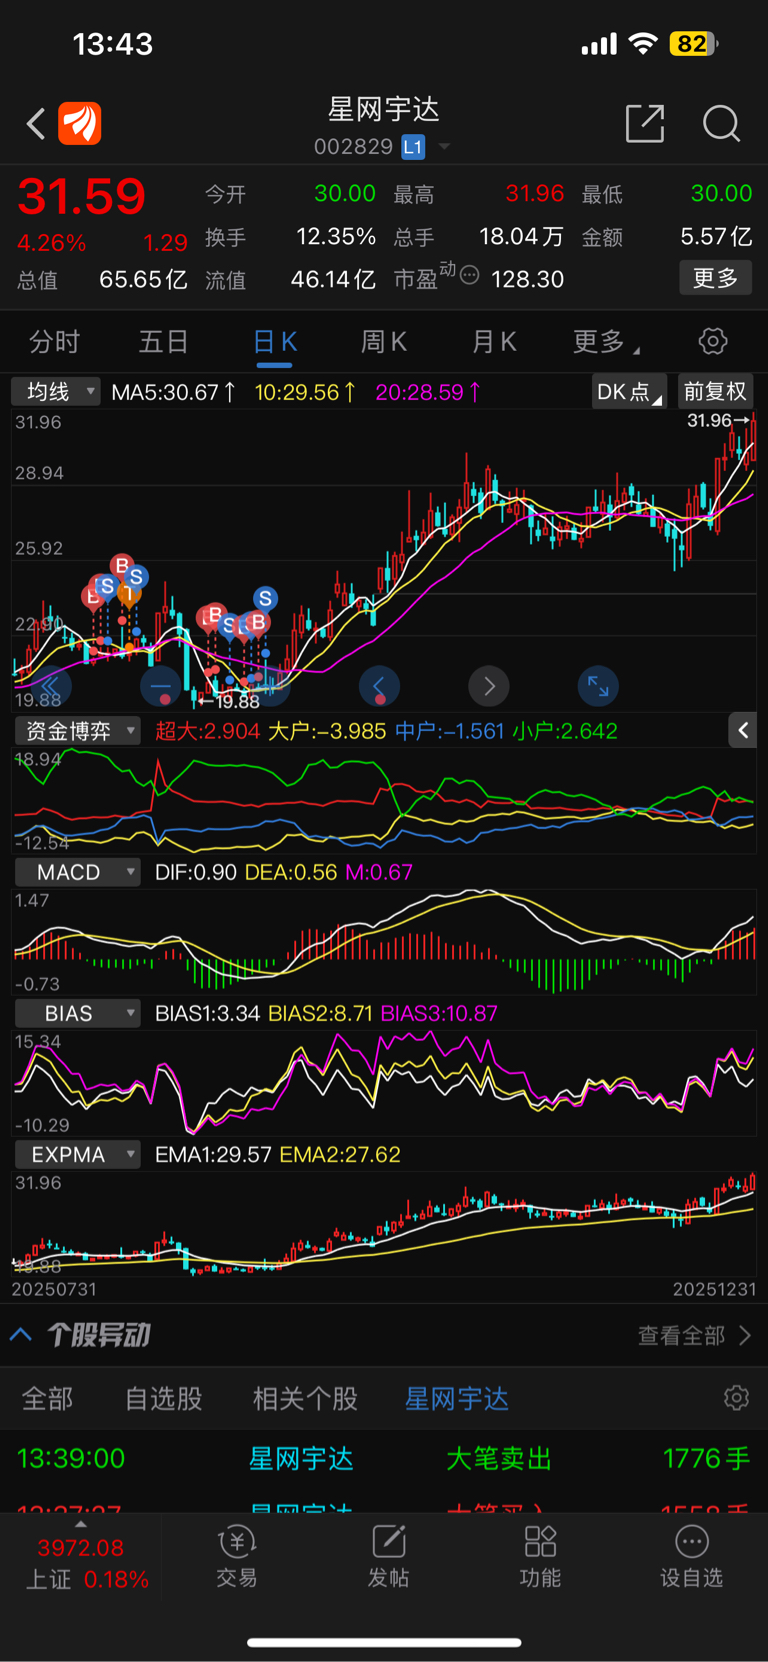Open the 前复权 adjustment selector
This screenshot has width=768, height=1662.
[715, 392]
